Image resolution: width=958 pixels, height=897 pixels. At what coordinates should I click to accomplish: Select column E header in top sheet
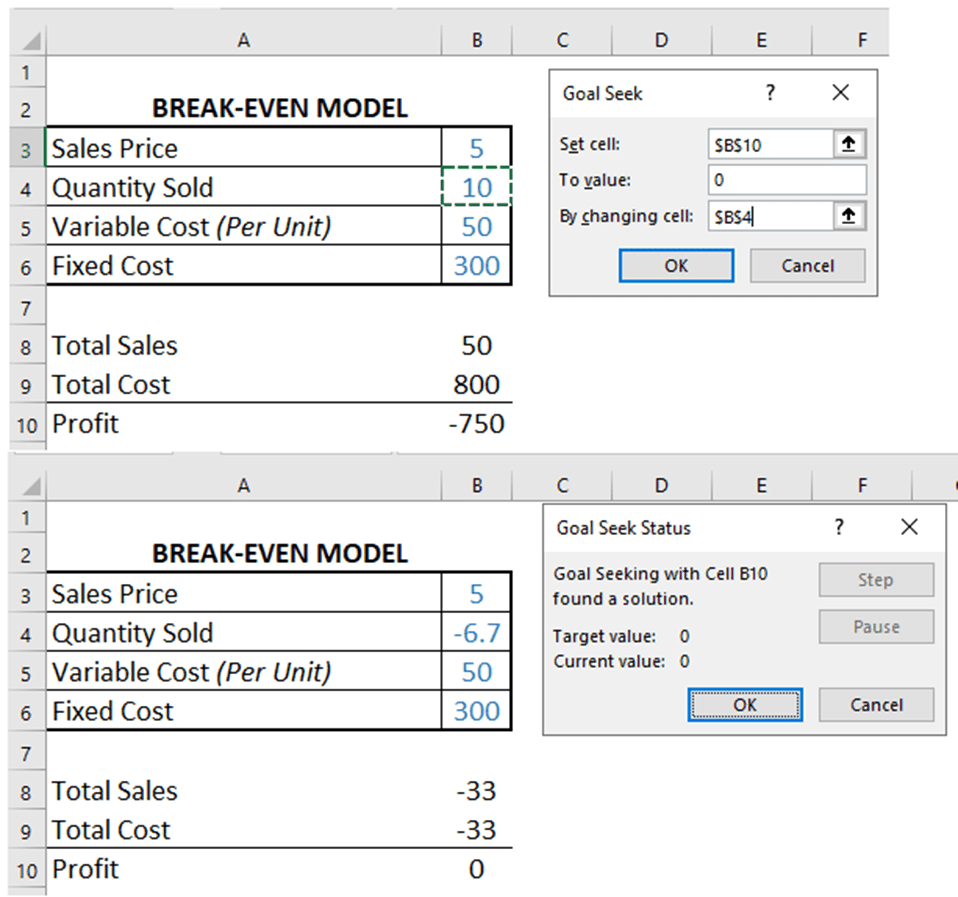pos(761,40)
